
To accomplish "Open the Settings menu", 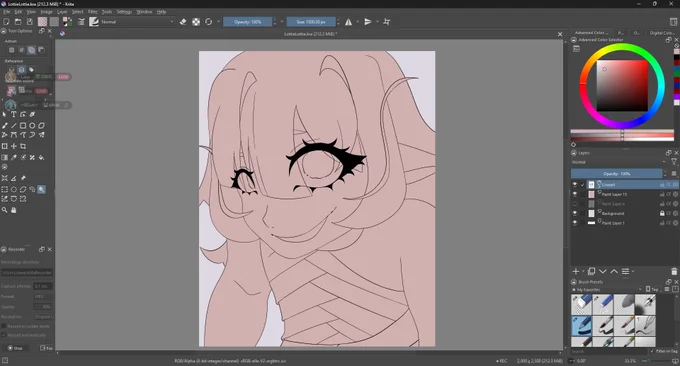I will (124, 12).
